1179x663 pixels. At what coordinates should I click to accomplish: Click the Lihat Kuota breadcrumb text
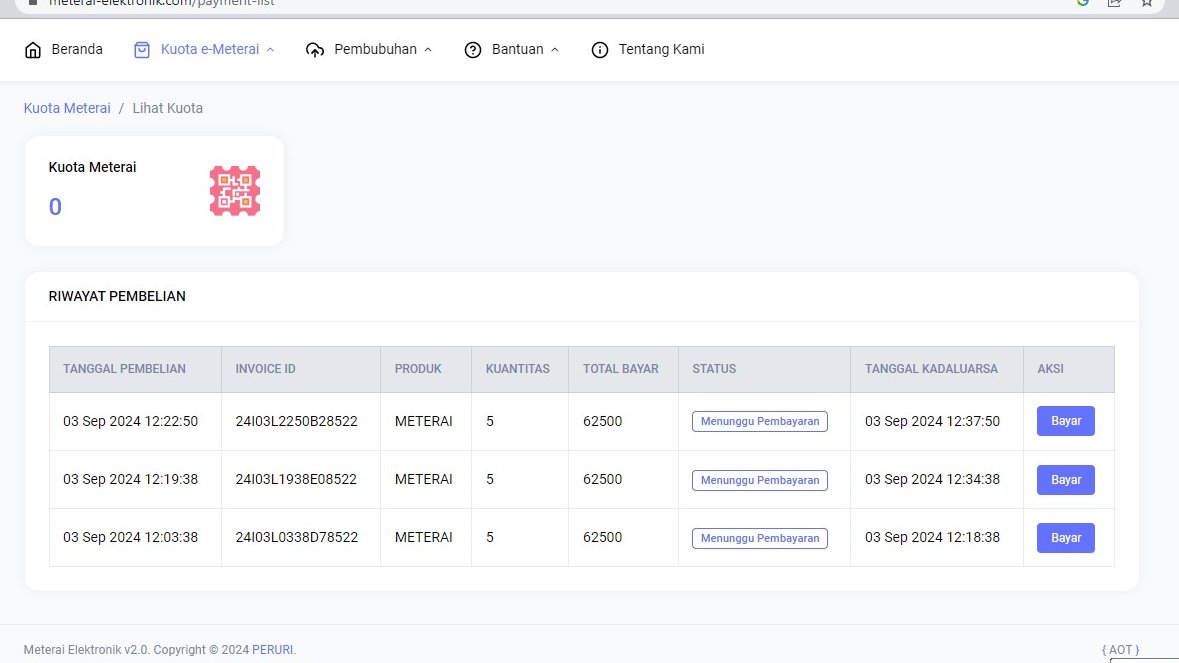coord(168,108)
